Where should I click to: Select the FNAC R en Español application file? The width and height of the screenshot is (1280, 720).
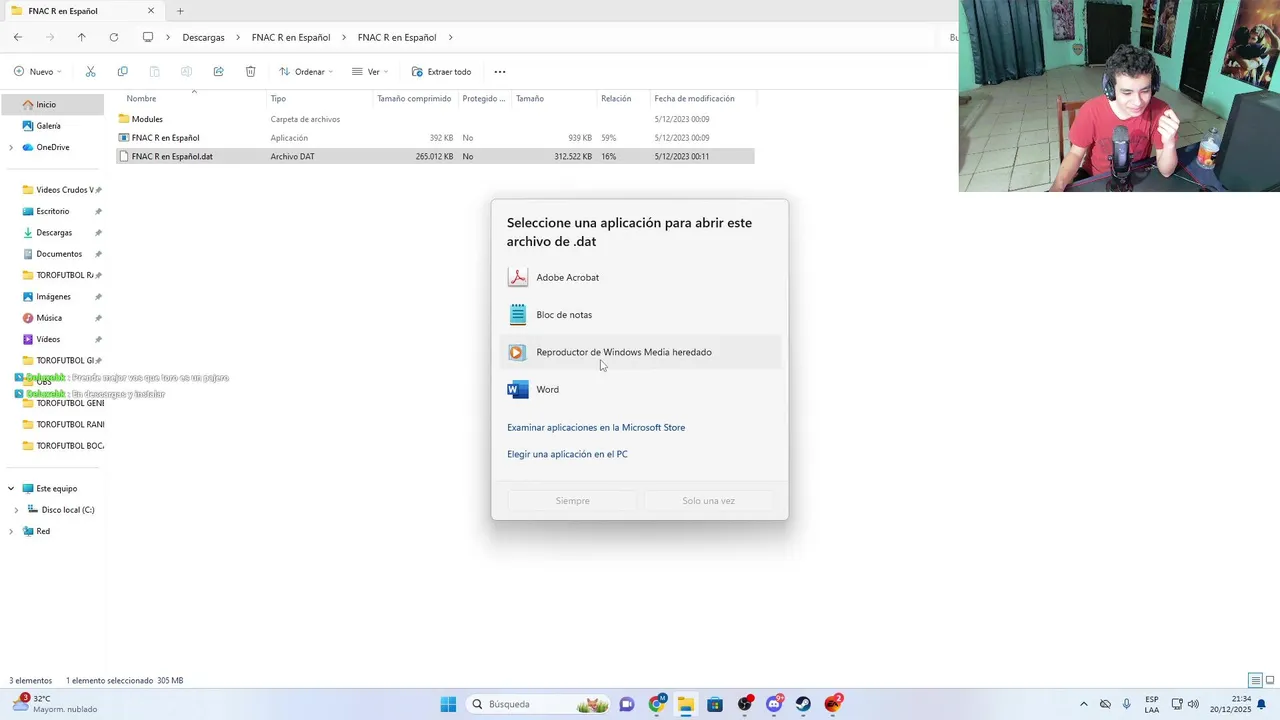[x=435, y=138]
